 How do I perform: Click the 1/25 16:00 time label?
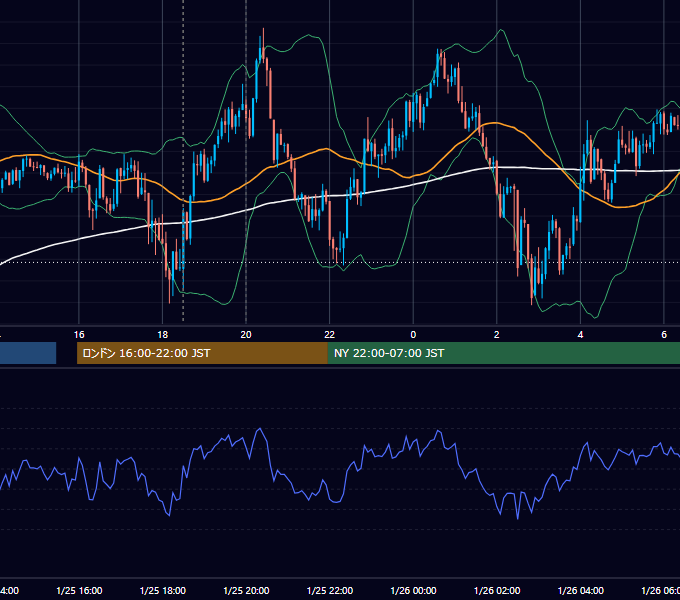pyautogui.click(x=79, y=590)
